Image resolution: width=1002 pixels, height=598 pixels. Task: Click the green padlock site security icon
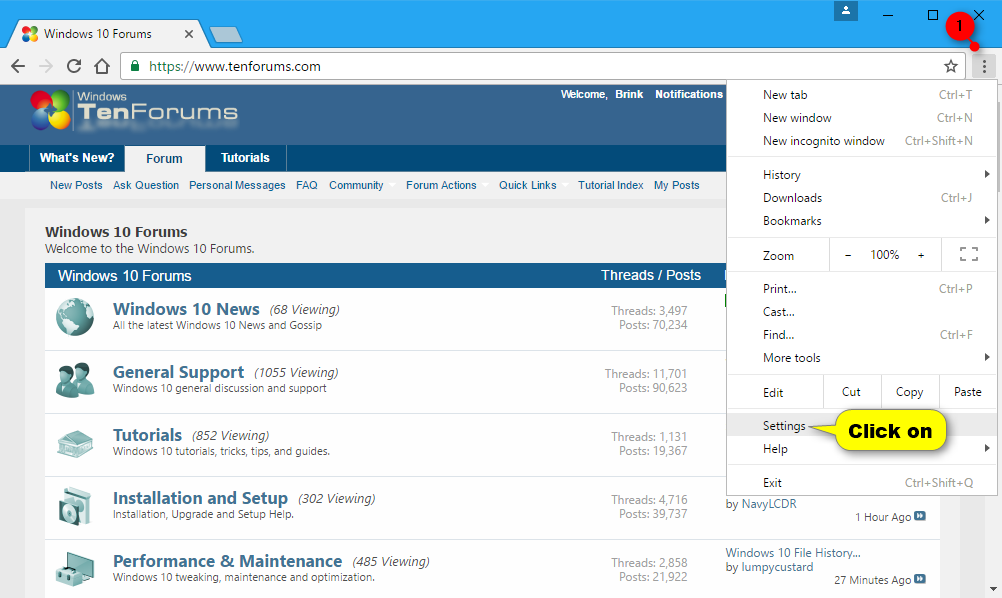click(135, 66)
